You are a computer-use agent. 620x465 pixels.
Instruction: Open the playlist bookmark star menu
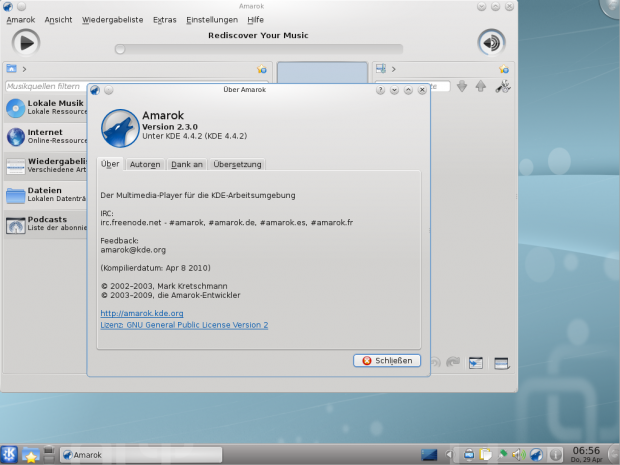[x=504, y=69]
